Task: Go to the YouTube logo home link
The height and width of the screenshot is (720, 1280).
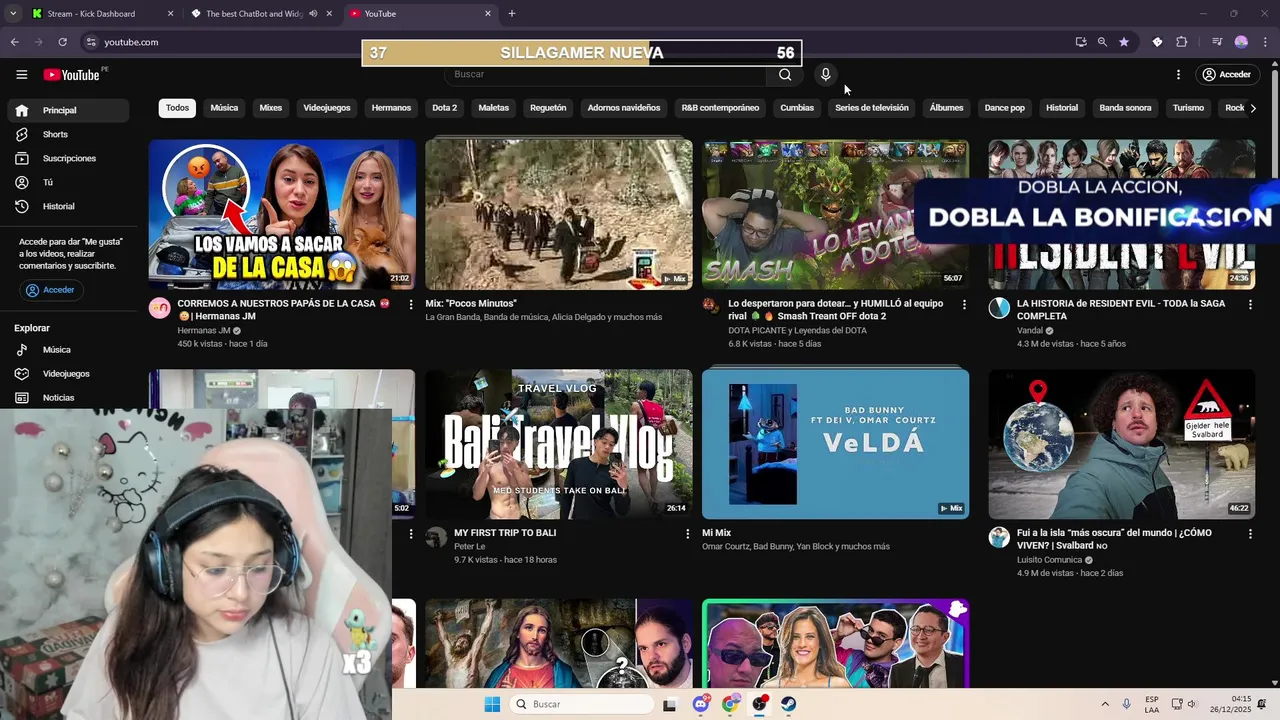Action: point(71,75)
